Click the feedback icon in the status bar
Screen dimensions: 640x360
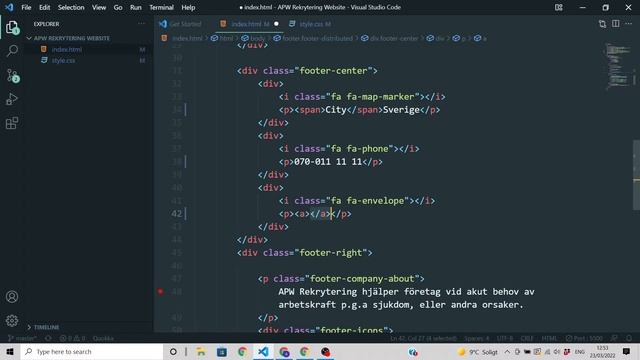click(x=614, y=338)
